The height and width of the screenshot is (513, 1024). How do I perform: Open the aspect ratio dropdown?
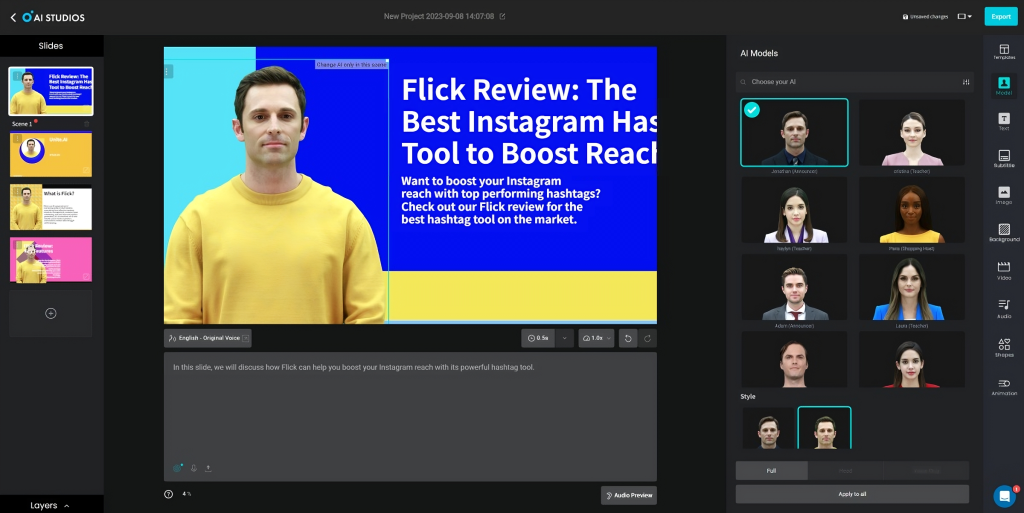pos(965,17)
